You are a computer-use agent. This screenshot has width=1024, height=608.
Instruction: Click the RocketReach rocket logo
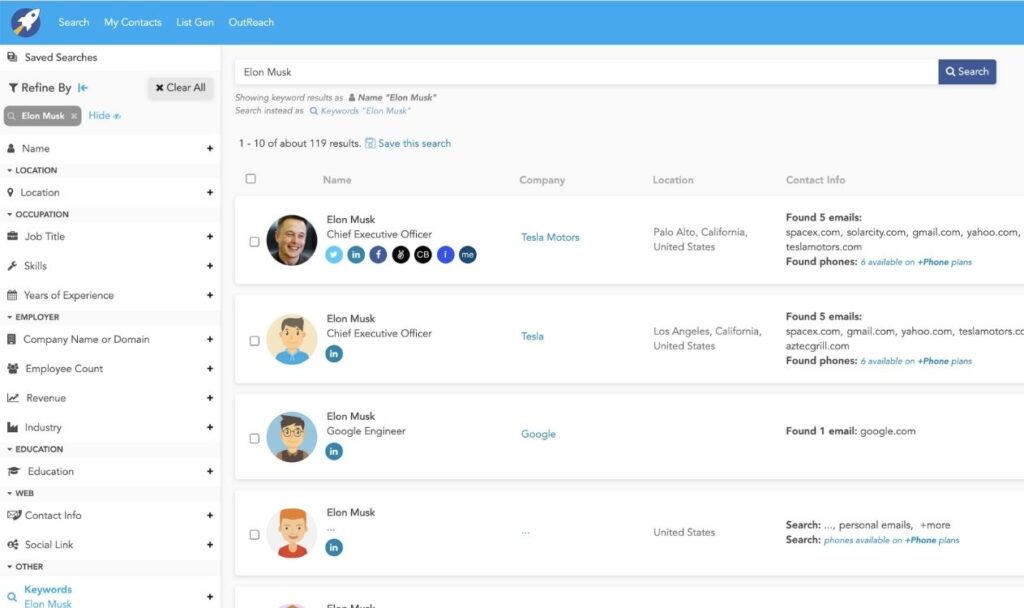(26, 22)
